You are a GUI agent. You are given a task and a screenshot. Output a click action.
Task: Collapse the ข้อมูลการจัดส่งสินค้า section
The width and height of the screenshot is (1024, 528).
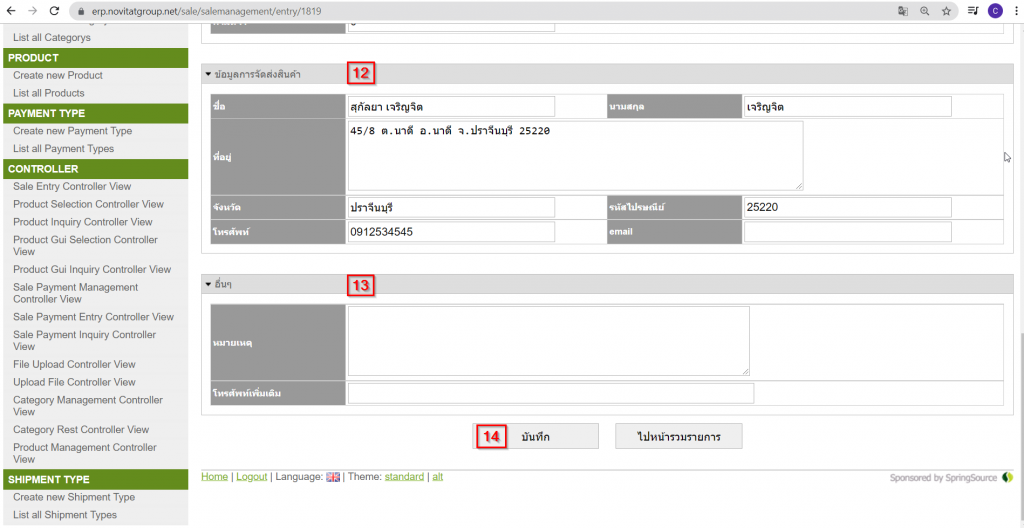coord(207,75)
